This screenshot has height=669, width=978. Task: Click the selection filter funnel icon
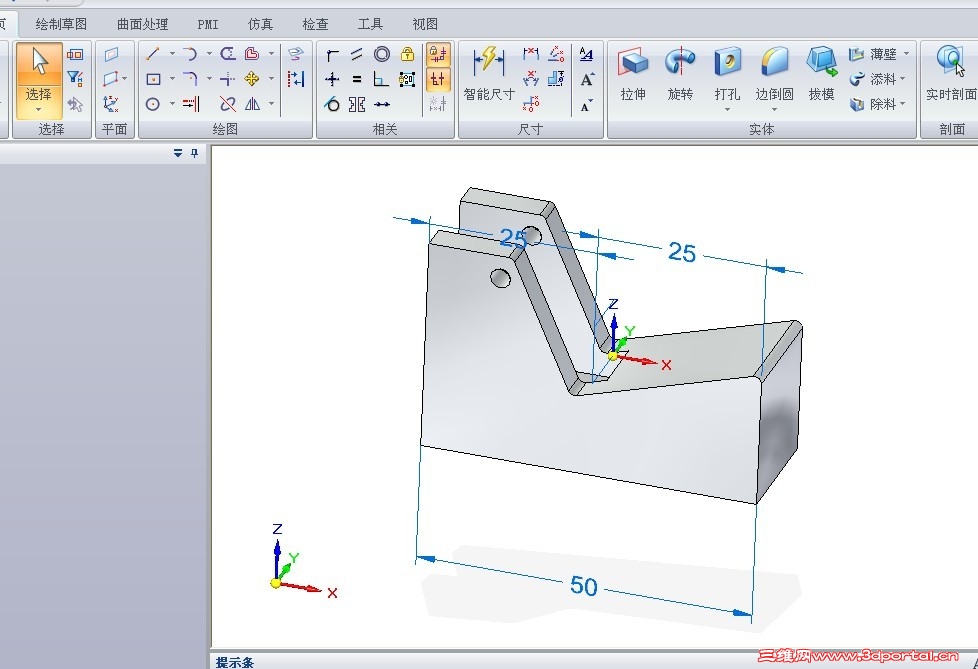tap(75, 79)
